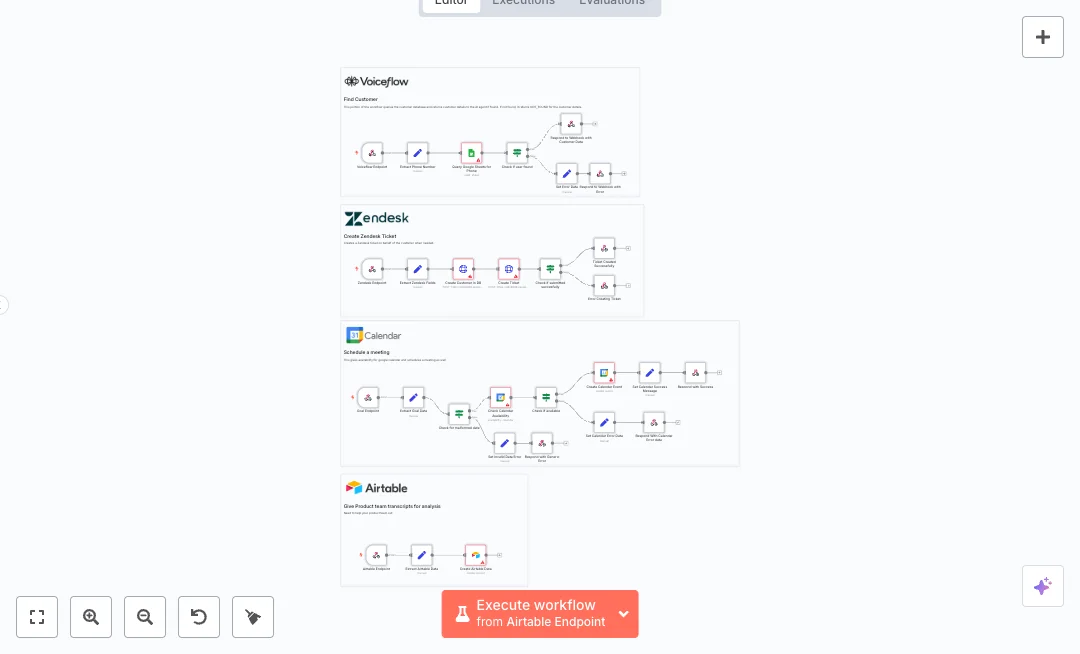Click the tidy up workflow button
Viewport: 1080px width, 654px height.
(x=253, y=617)
